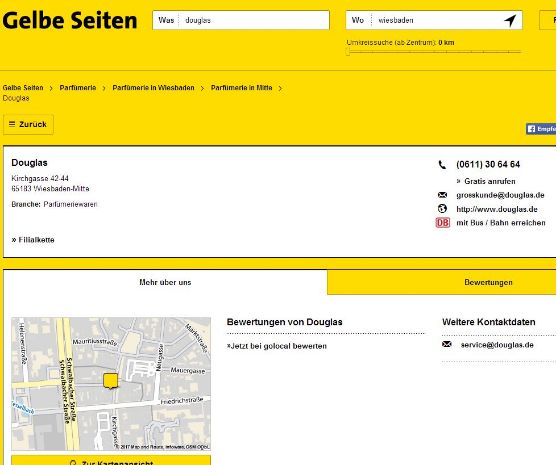Click Jetzt bei golocal bewerten link
Screen dimensions: 557x465
[x=277, y=346]
